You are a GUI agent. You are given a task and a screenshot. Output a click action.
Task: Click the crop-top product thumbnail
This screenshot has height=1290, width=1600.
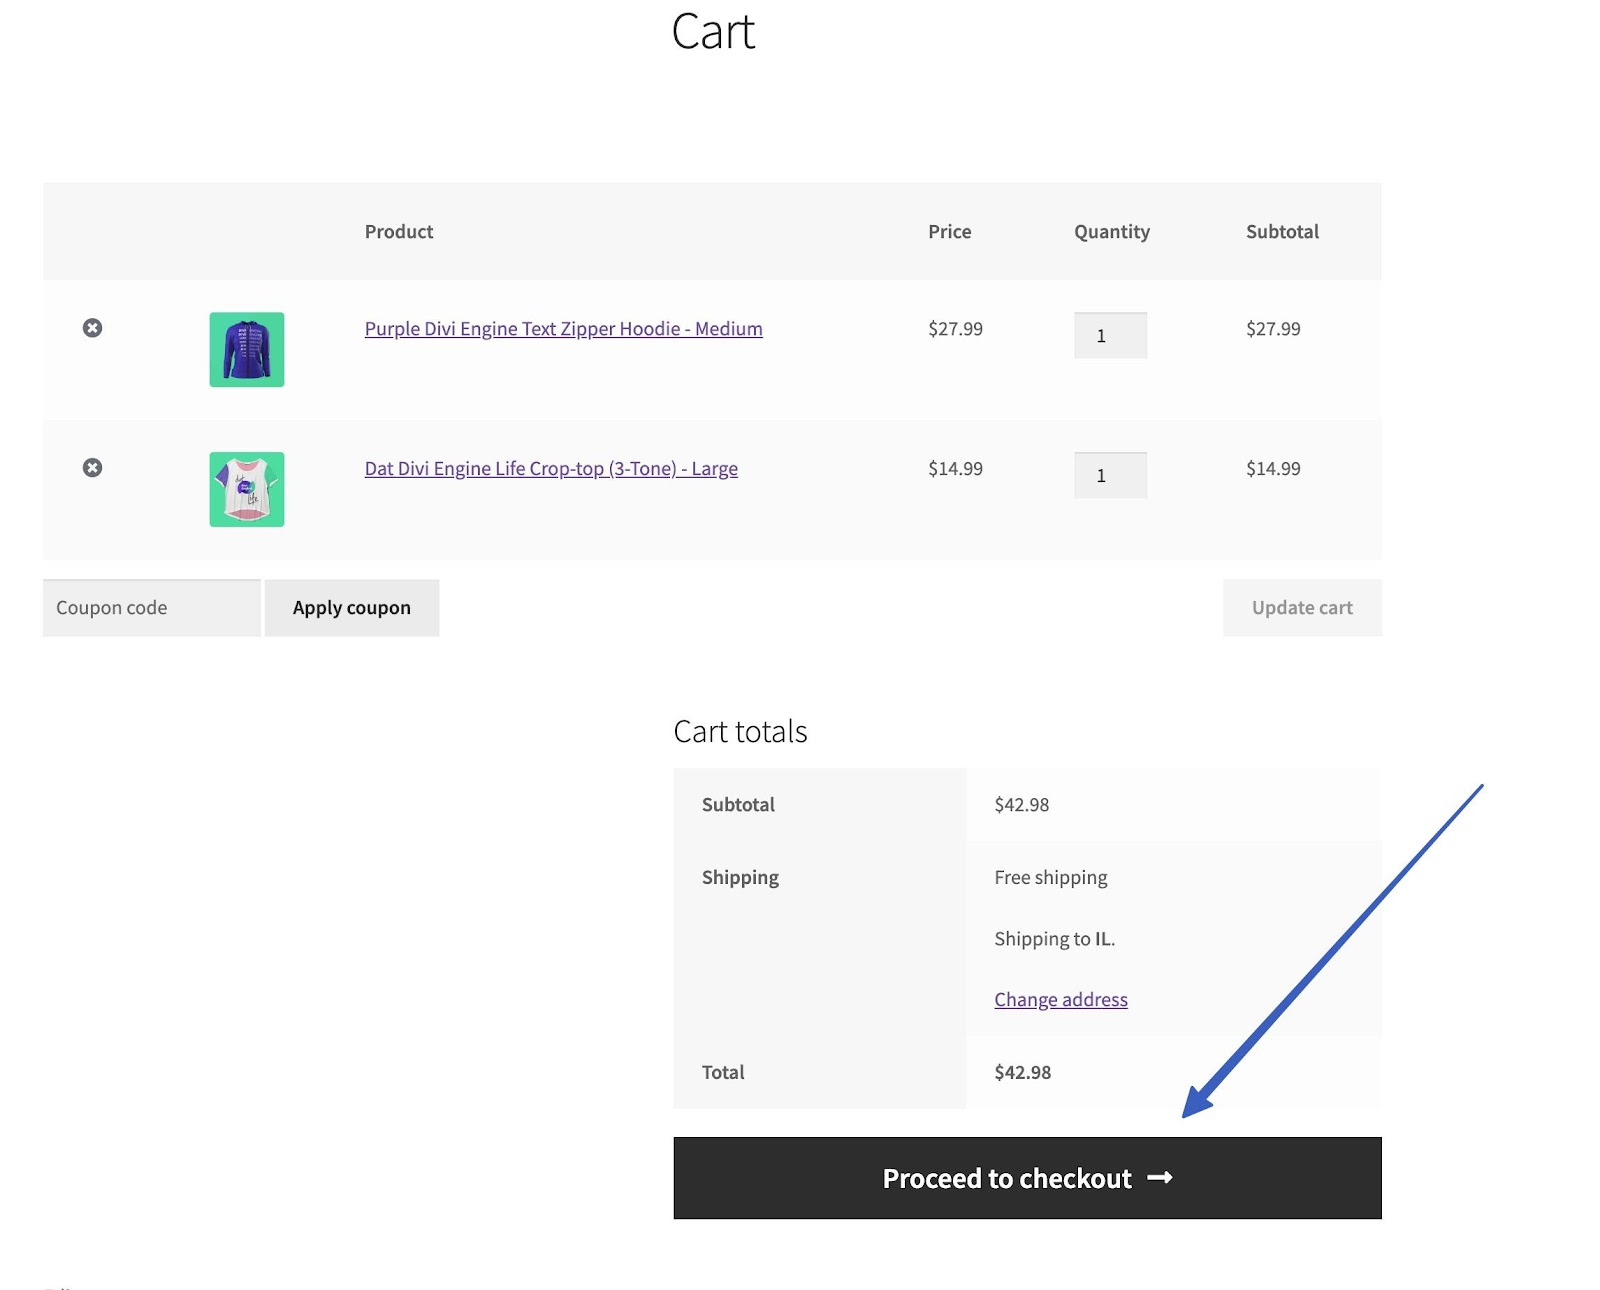[246, 488]
